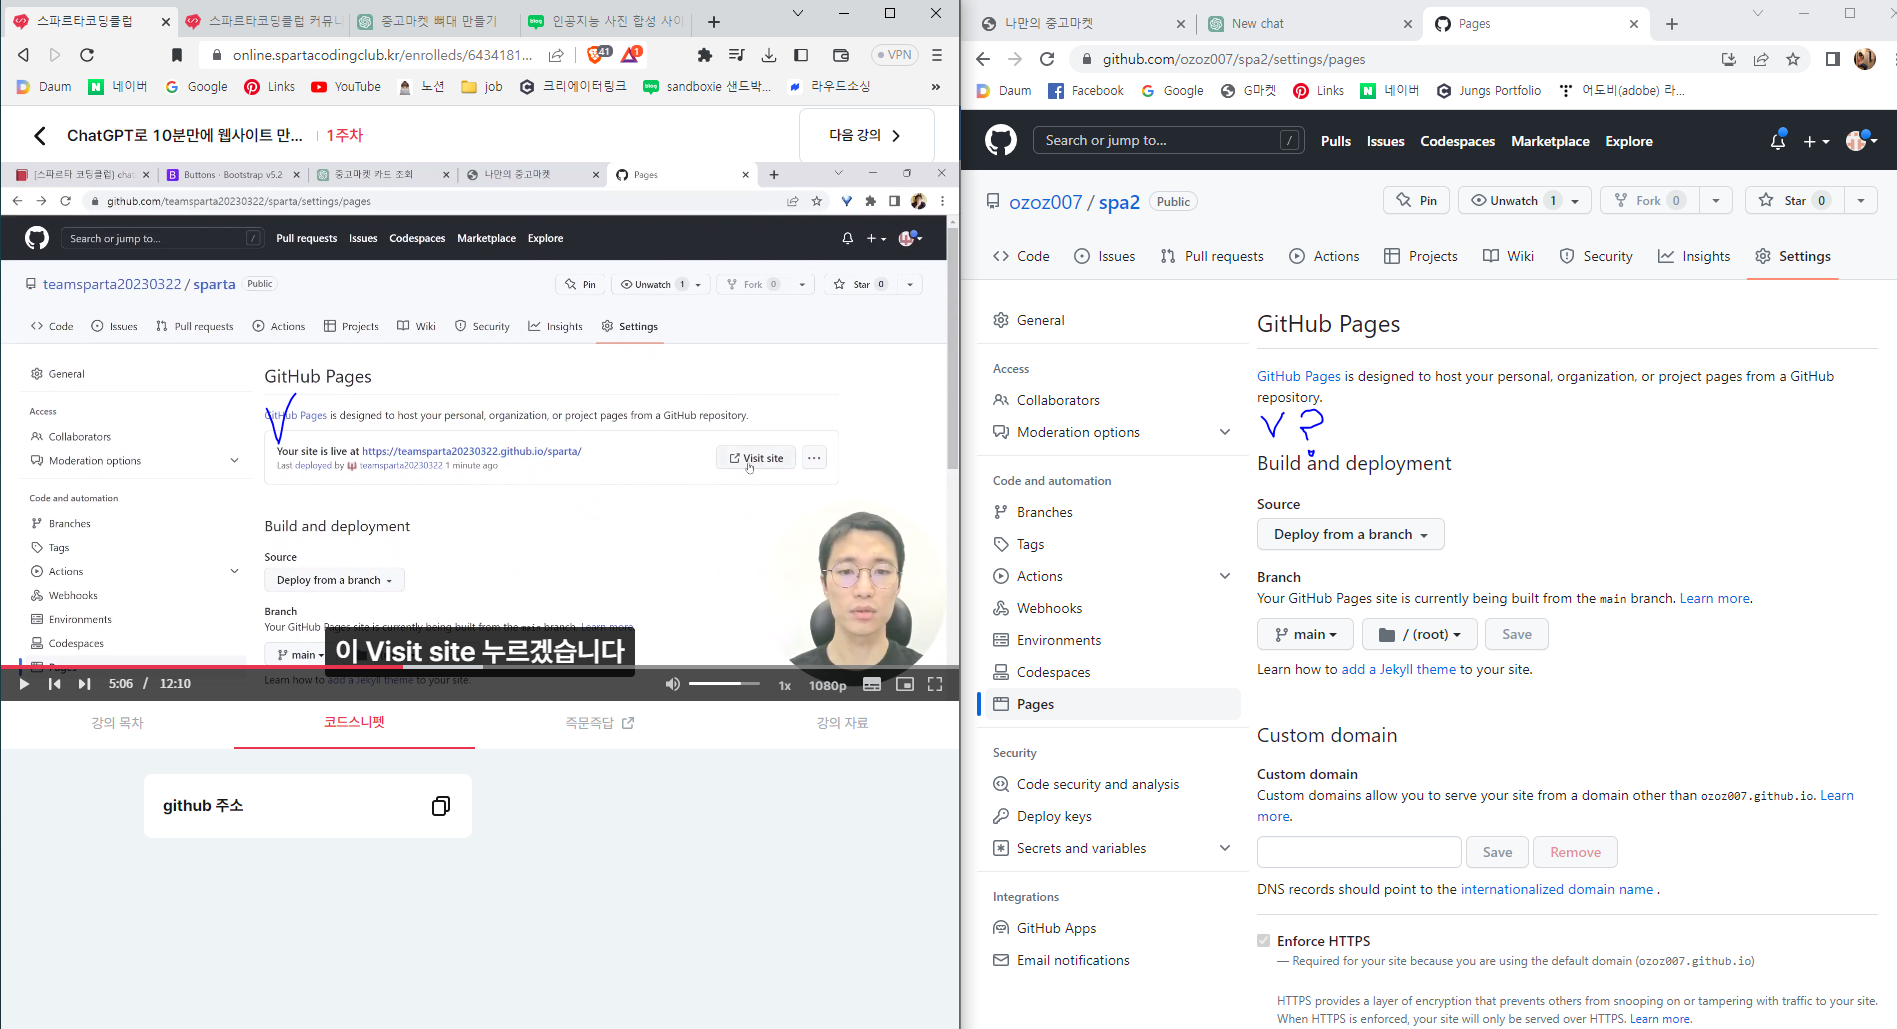The width and height of the screenshot is (1897, 1029).
Task: Switch to the 강의 목차 tab
Action: click(118, 723)
